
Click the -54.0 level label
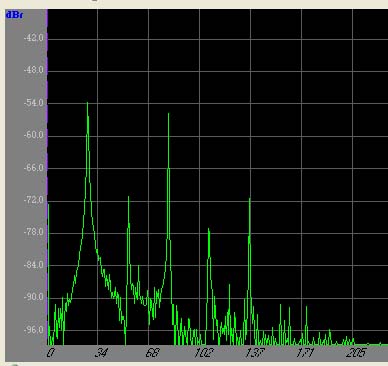[x=34, y=103]
